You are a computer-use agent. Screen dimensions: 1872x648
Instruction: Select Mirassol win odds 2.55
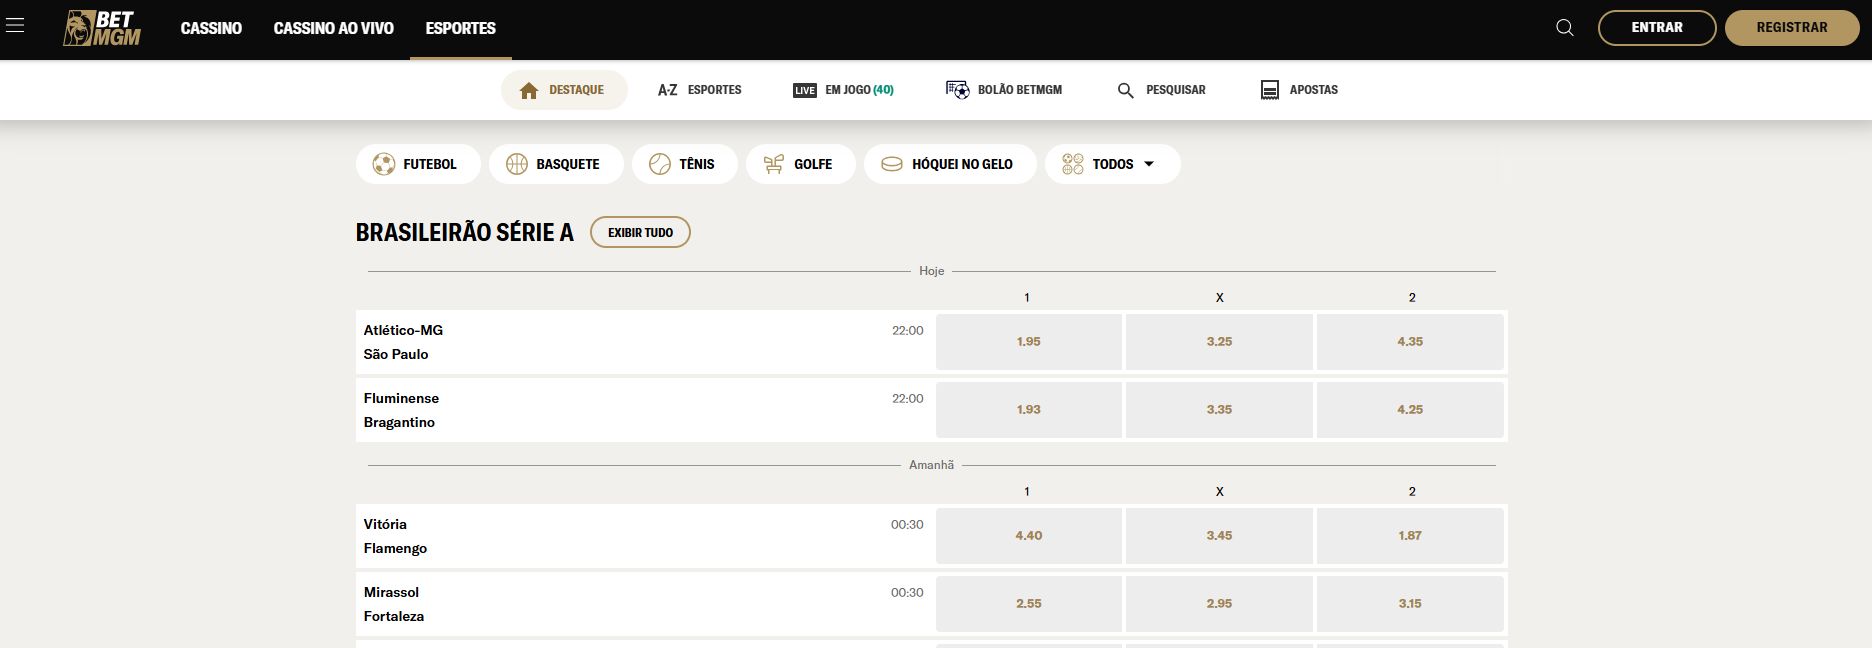tap(1029, 604)
